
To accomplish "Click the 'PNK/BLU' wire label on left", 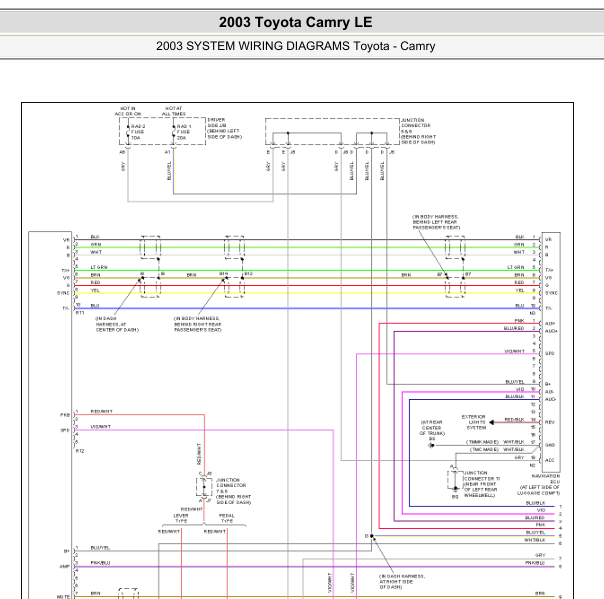I will (x=101, y=563).
